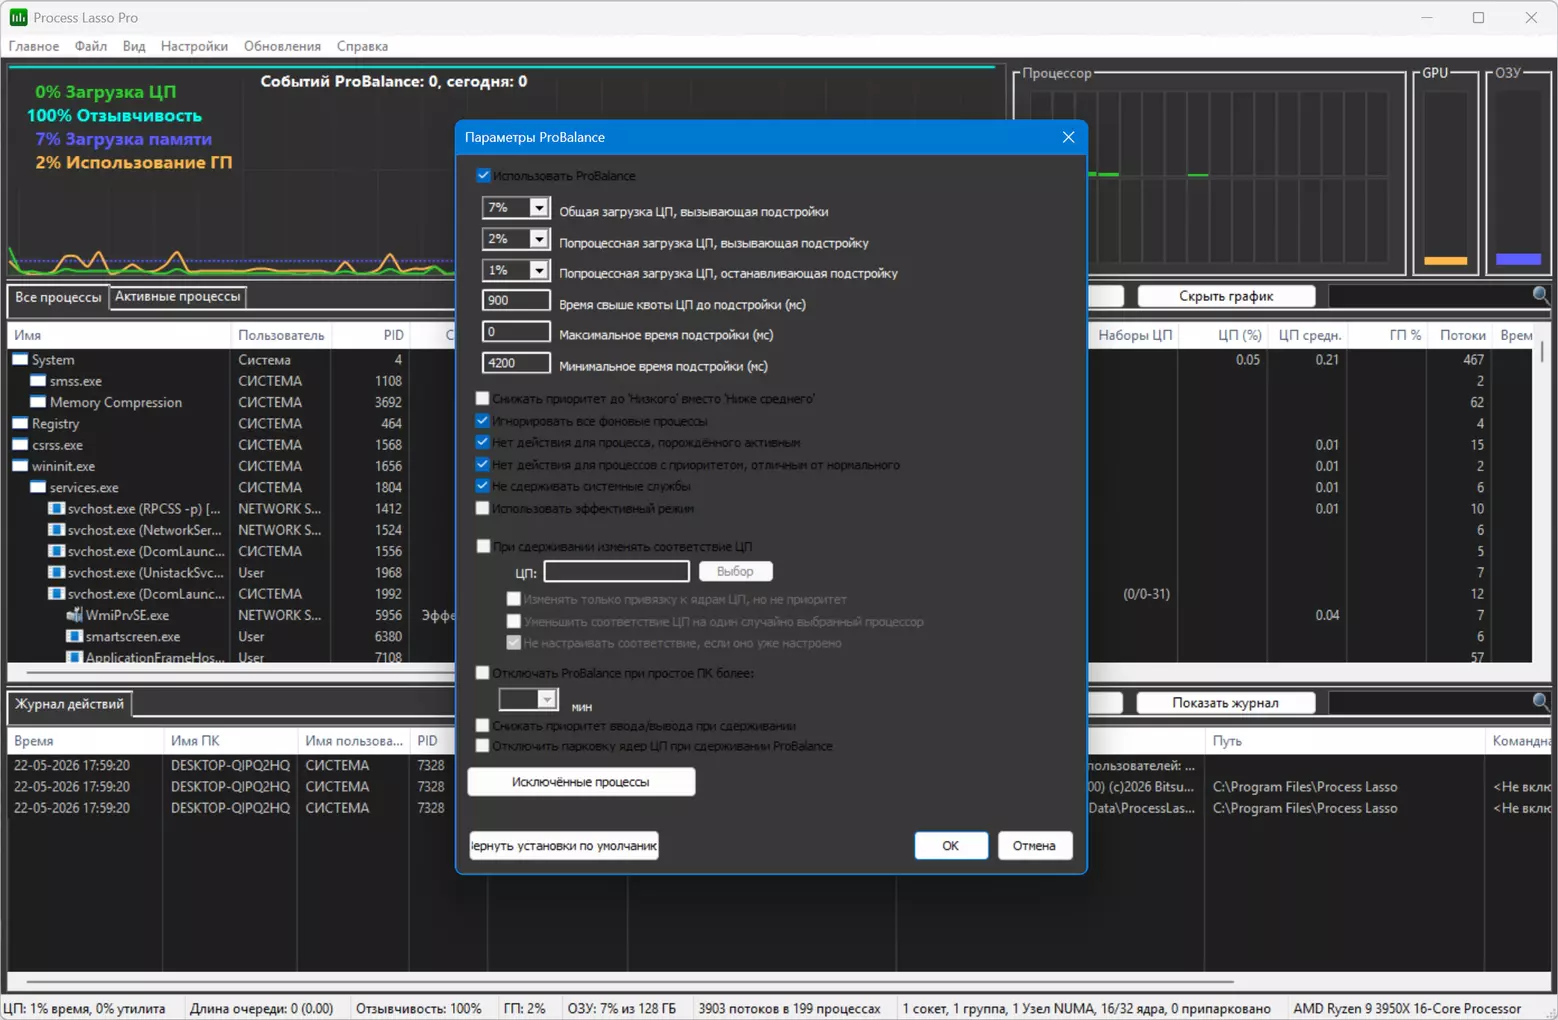
Task: Click the 4200 minimum time input field
Action: pos(516,363)
